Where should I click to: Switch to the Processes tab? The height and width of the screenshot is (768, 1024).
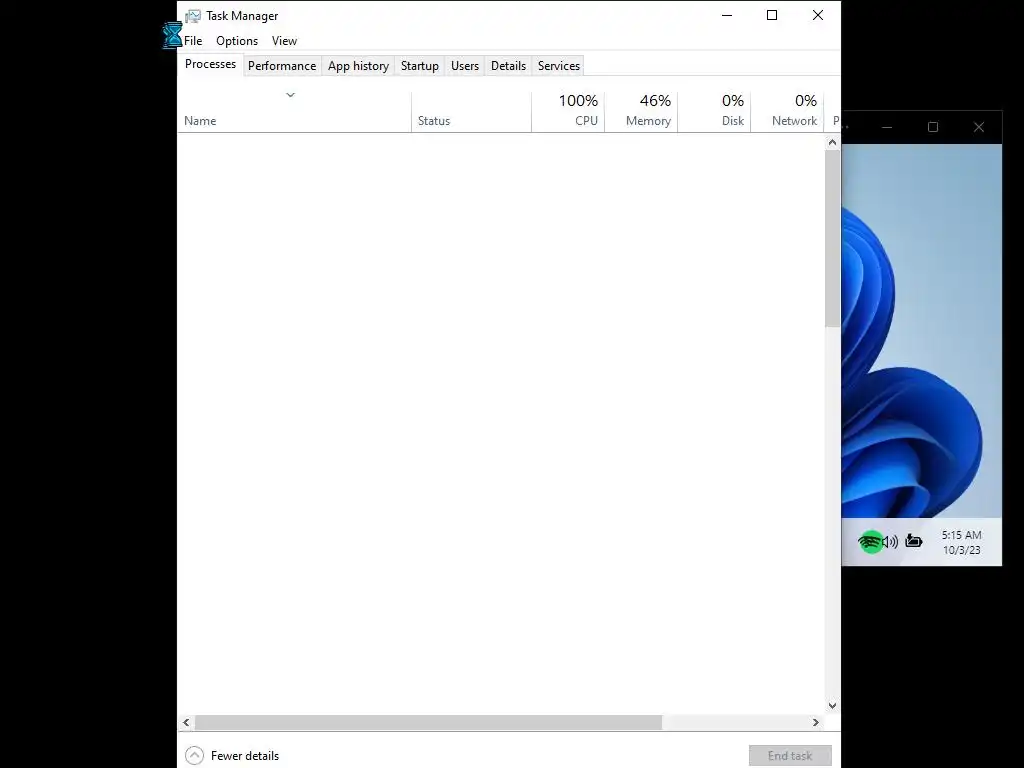(x=210, y=64)
